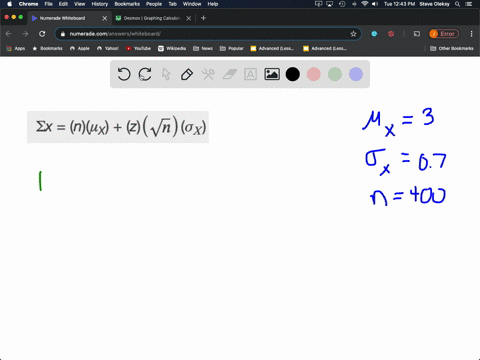Viewport: 480px width, 360px height.
Task: Insert an image with picture icon
Action: click(x=272, y=74)
